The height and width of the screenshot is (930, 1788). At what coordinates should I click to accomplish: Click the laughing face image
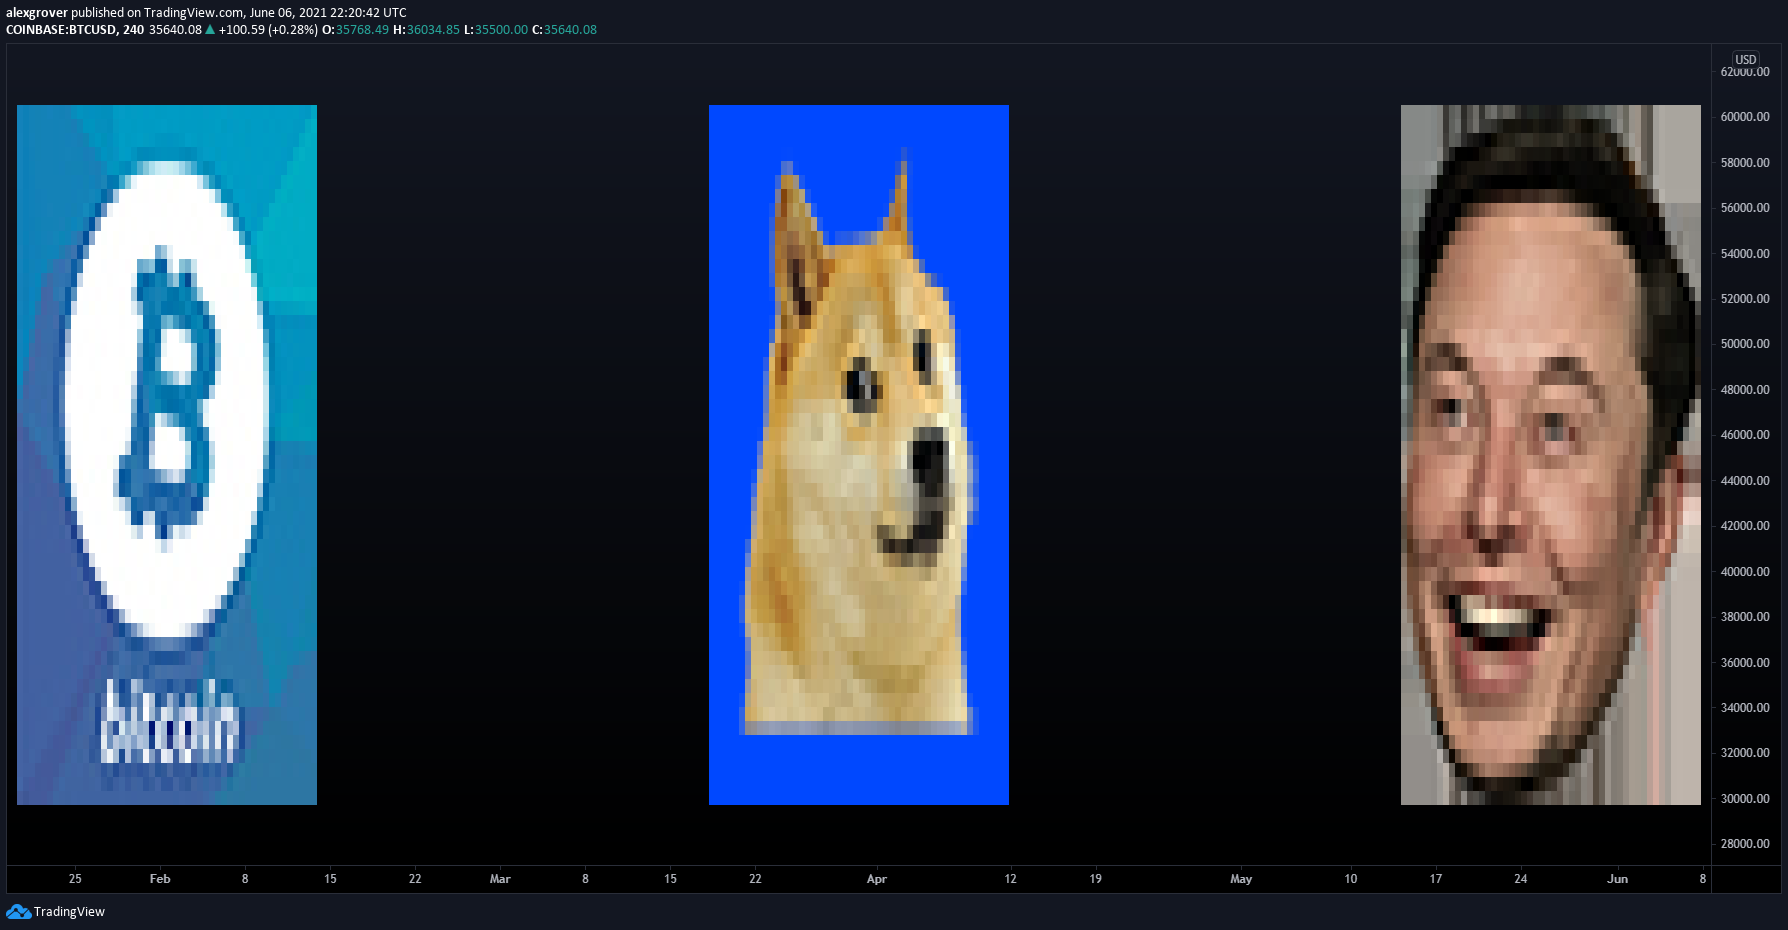click(1551, 455)
